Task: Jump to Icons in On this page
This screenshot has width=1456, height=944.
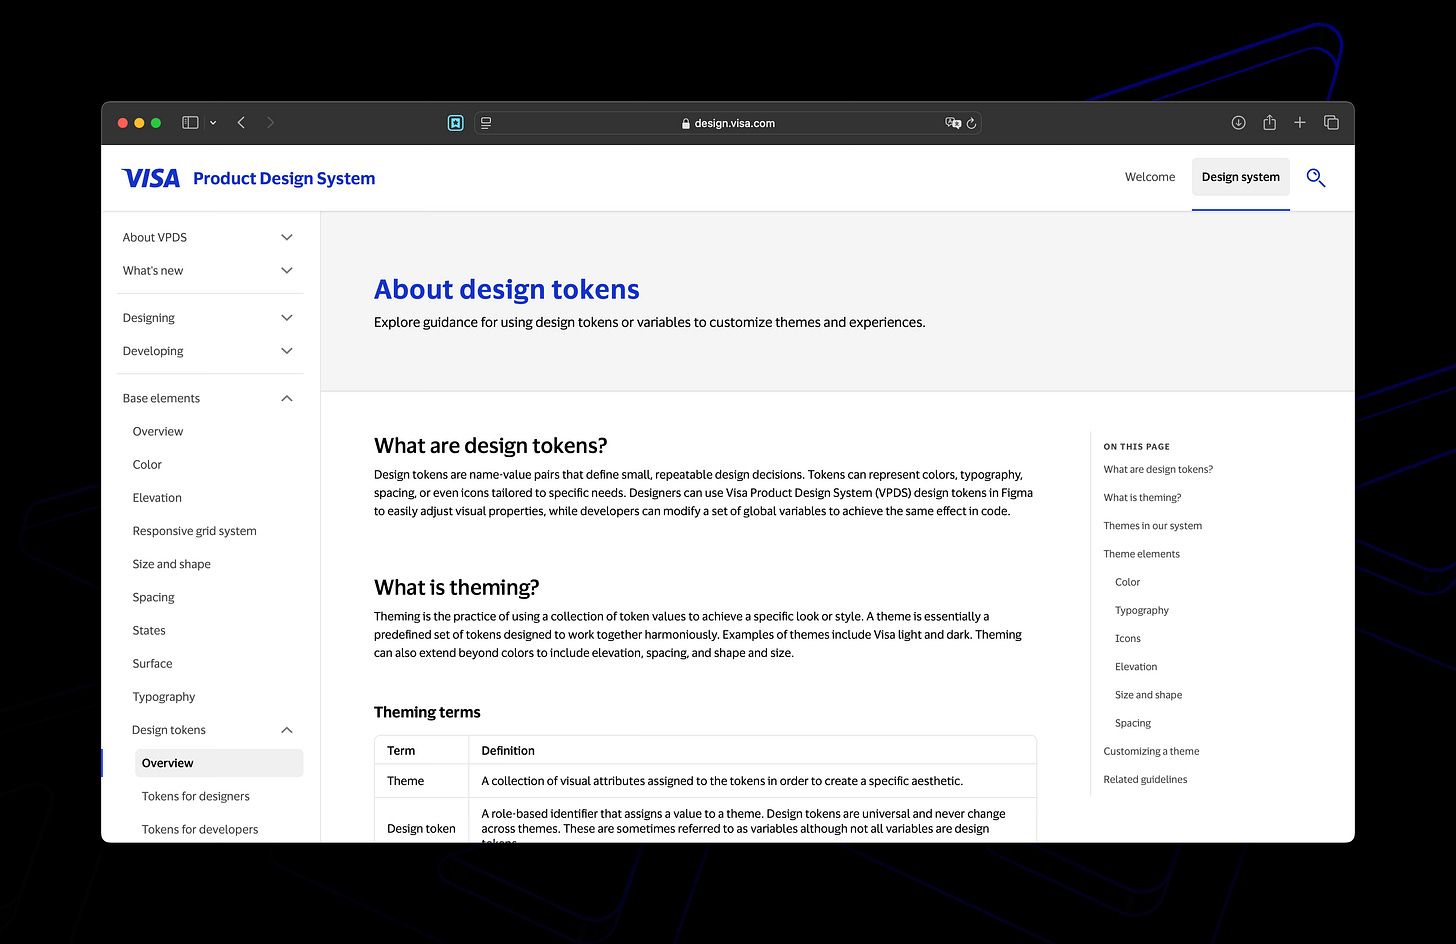Action: tap(1128, 638)
